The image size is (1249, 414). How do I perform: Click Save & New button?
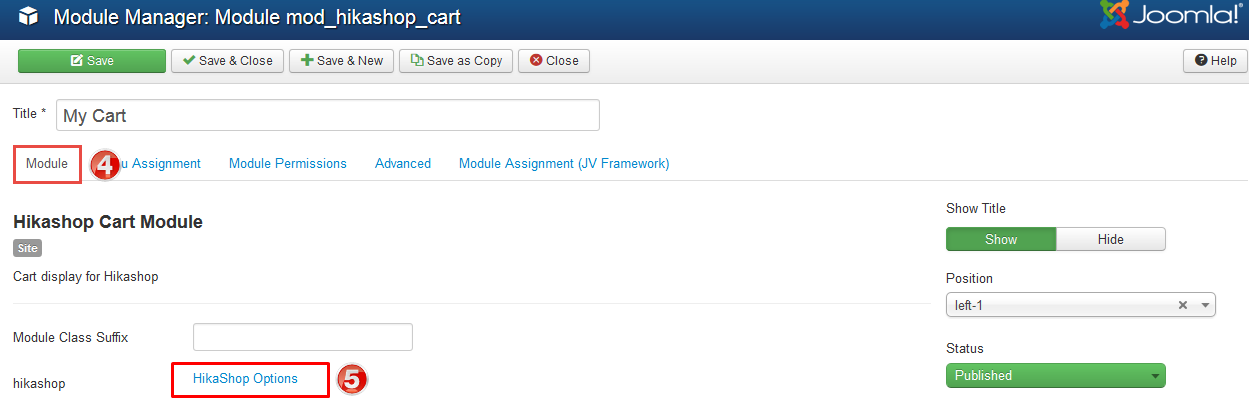point(342,61)
